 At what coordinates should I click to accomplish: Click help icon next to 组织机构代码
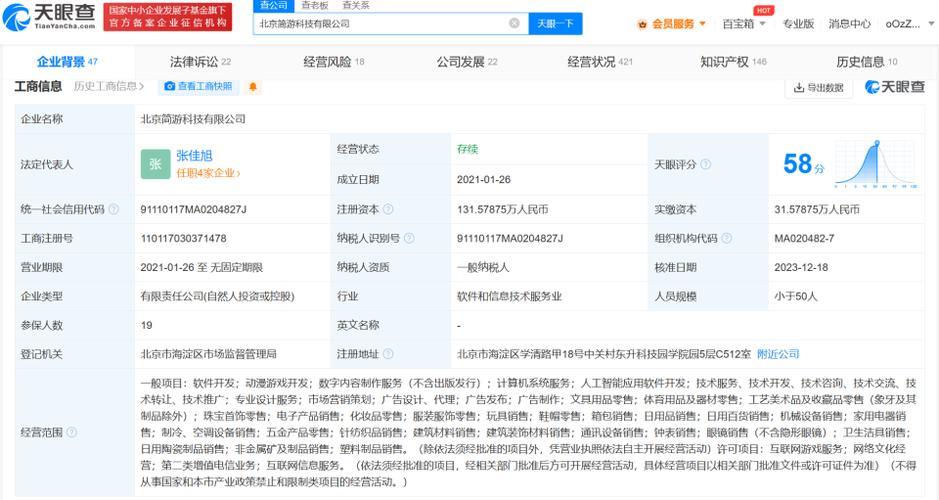click(x=726, y=238)
